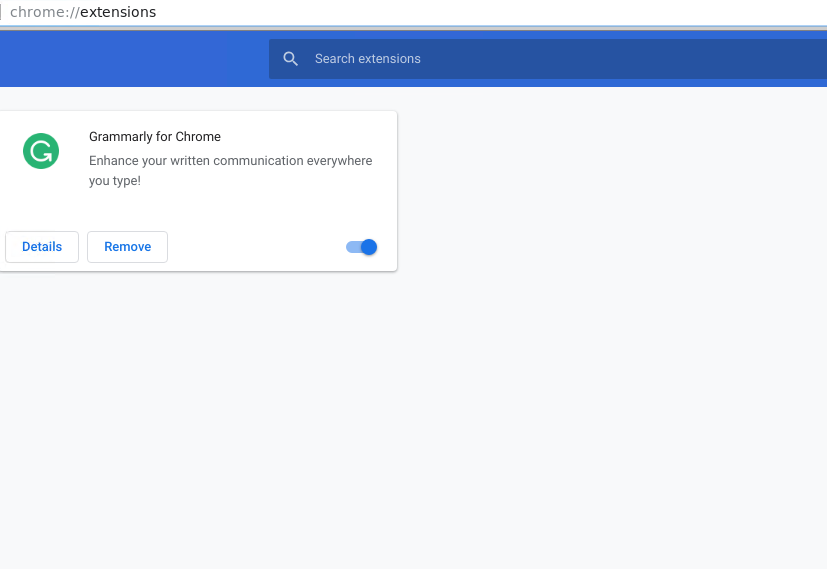827x569 pixels.
Task: Focus the Search extensions field
Action: point(548,59)
